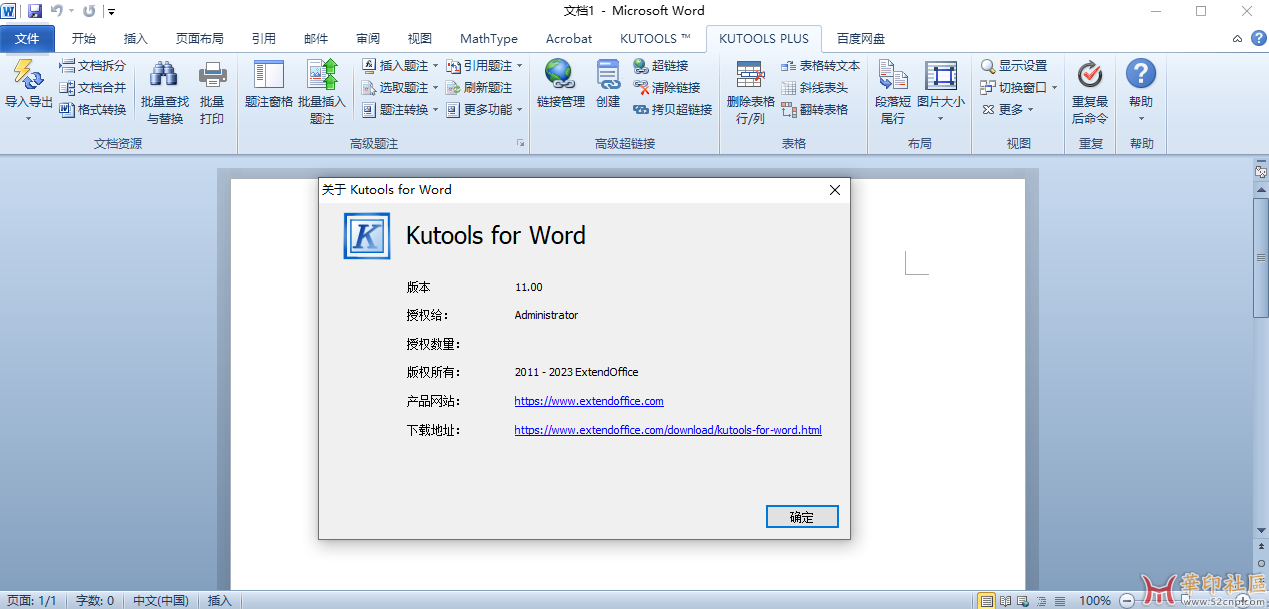Viewport: 1269px width, 609px height.
Task: Click 删除表格行/列 delete table rows/columns
Action: 750,92
